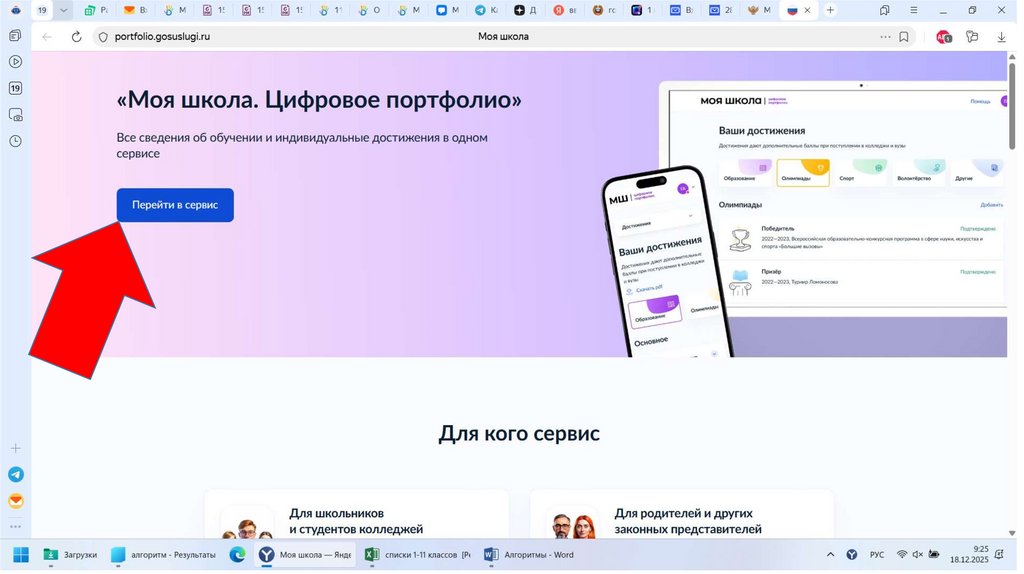Open a new browser tab with plus
Screen dimensions: 1024x574
(x=830, y=10)
